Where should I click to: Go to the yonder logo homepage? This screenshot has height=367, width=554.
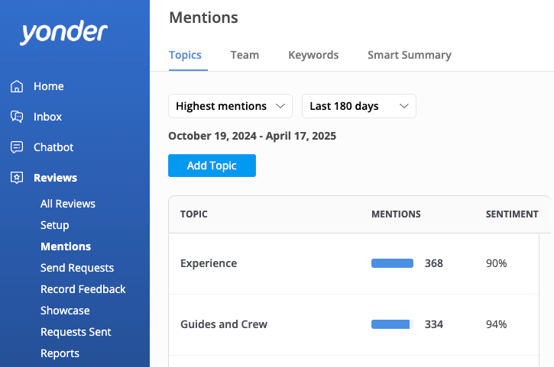tap(64, 32)
